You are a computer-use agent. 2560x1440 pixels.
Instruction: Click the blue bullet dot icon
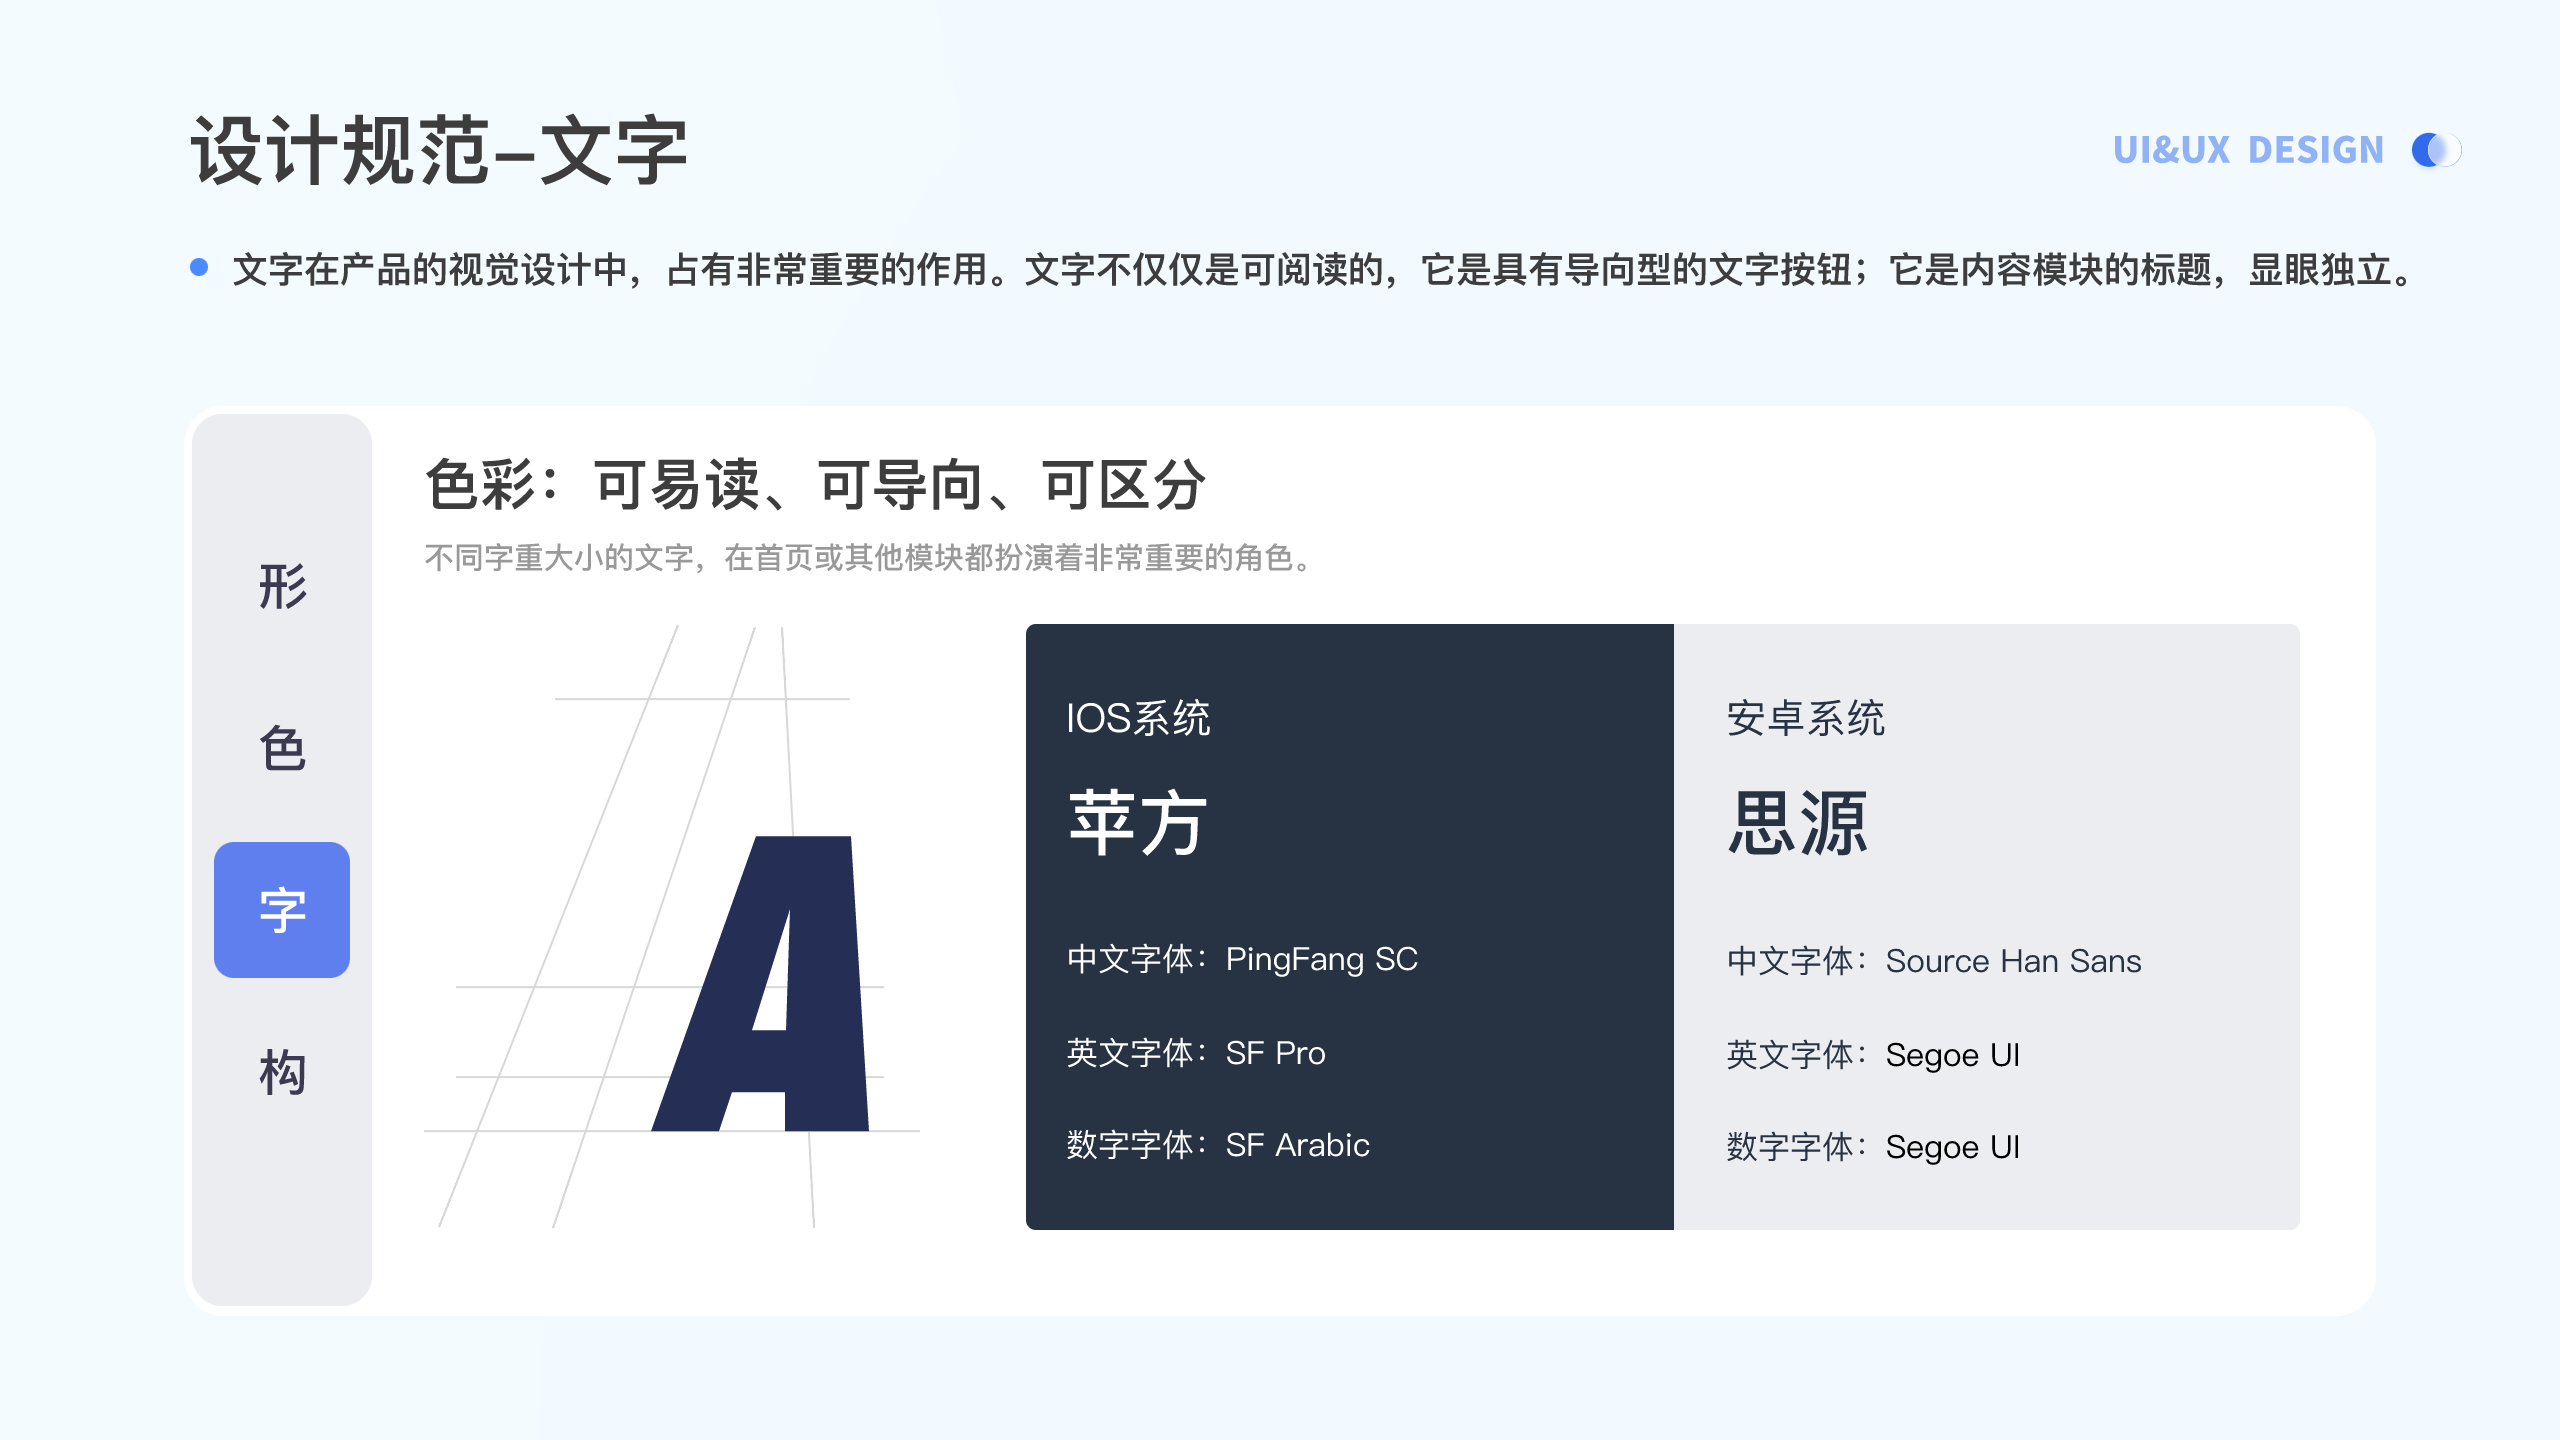tap(199, 267)
